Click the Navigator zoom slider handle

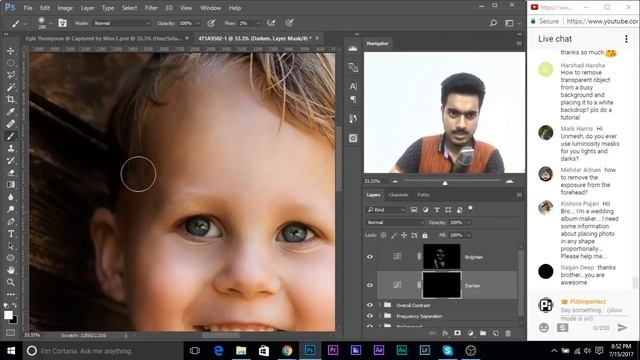445,182
